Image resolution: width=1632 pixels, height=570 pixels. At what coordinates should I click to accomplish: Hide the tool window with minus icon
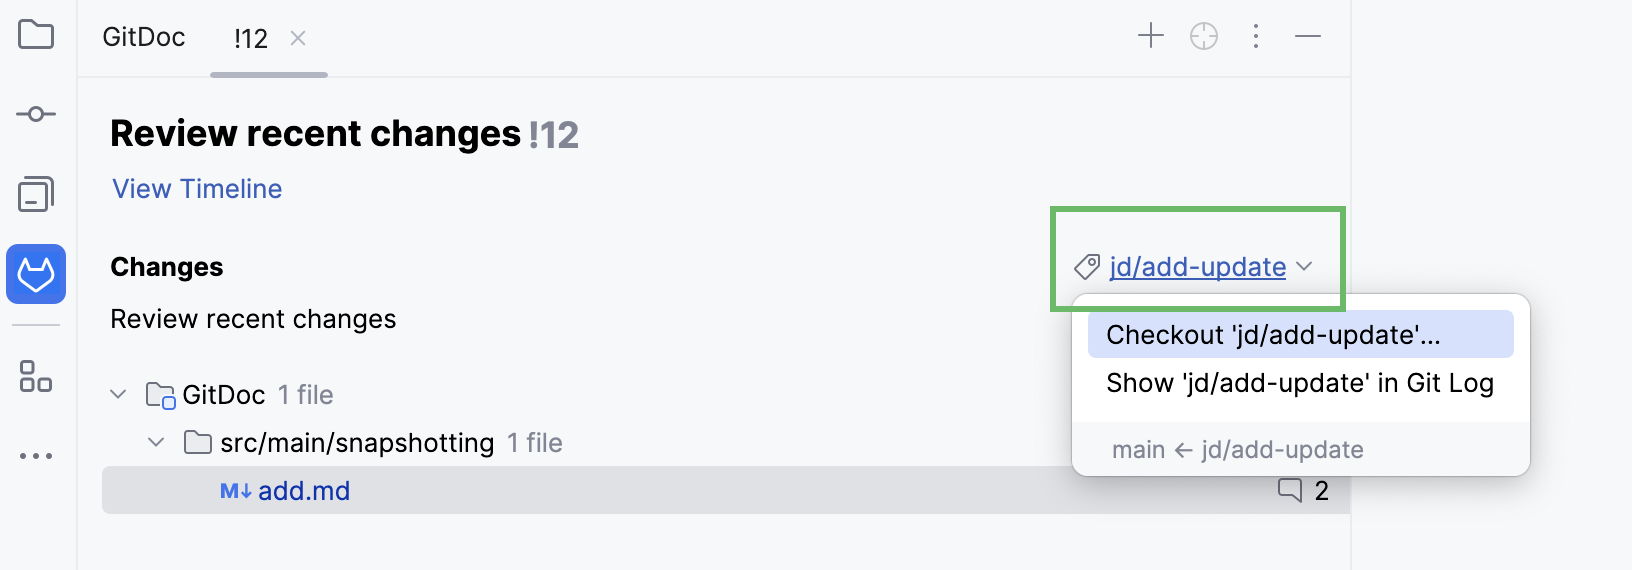coord(1308,37)
